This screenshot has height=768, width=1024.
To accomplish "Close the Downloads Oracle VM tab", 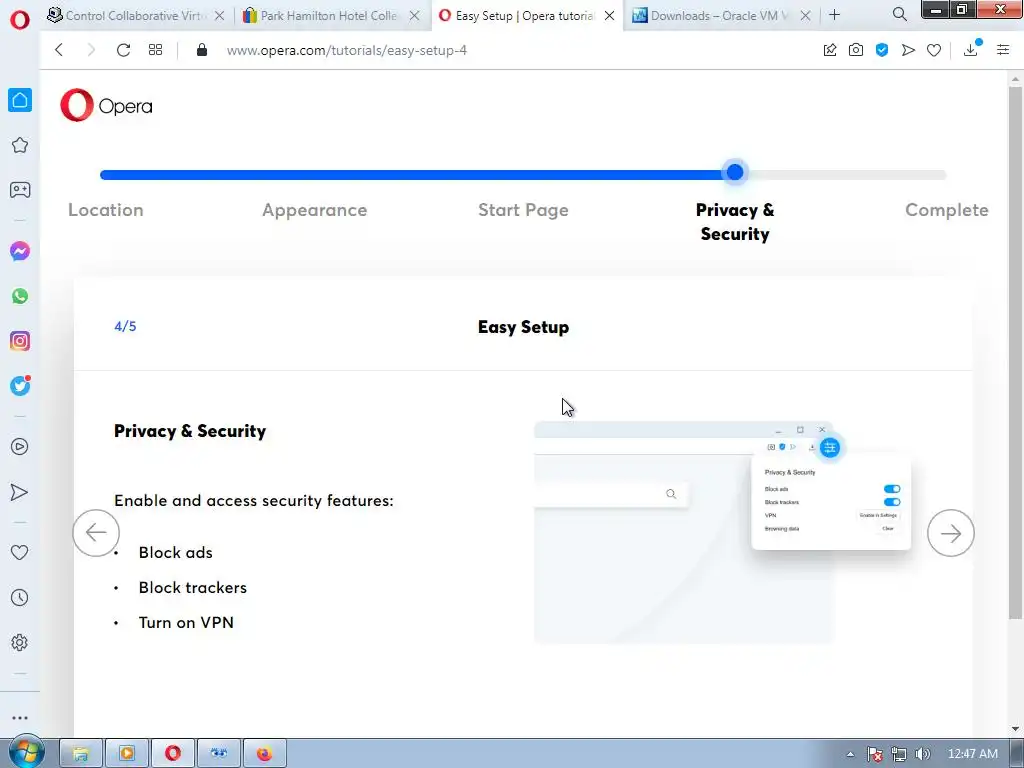I will (805, 15).
